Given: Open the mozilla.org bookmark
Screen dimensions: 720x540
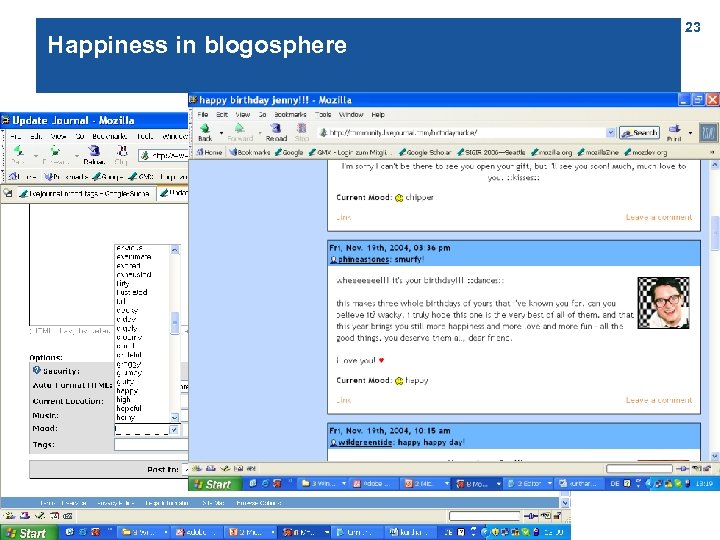Looking at the screenshot, I should [x=551, y=152].
